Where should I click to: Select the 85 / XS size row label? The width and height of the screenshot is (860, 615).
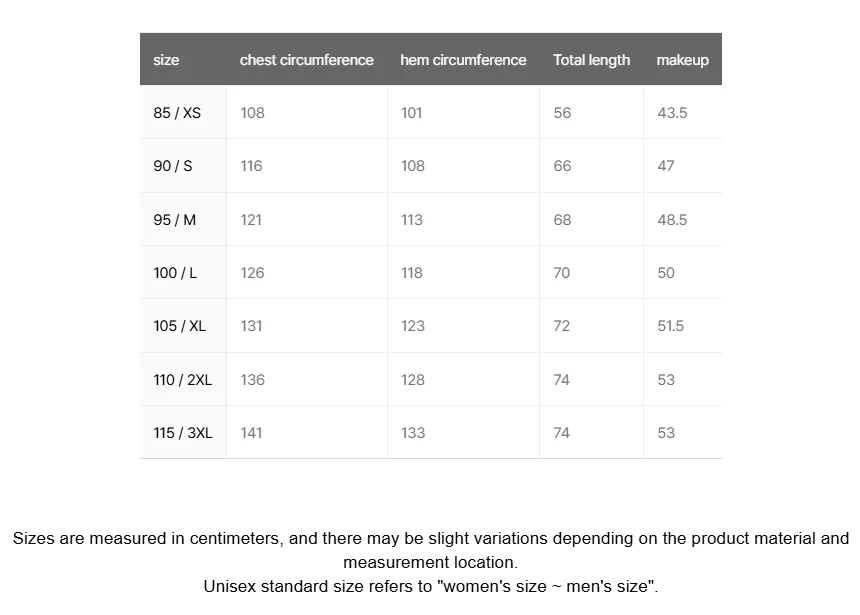tap(177, 112)
